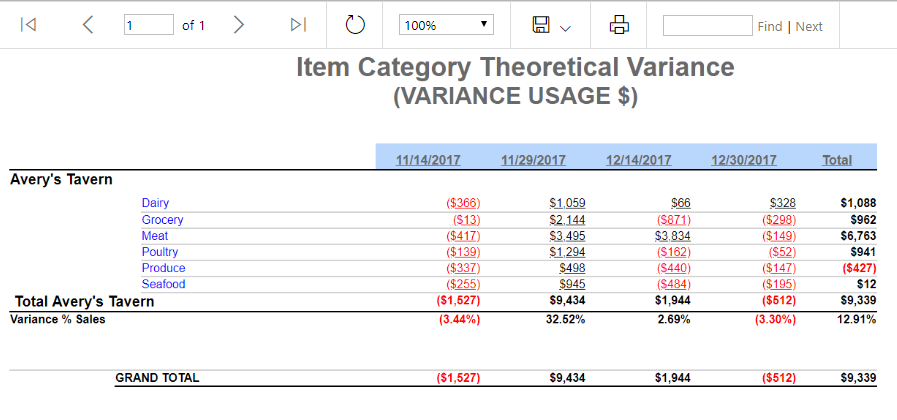
Task: Jump to last page of report
Action: click(299, 25)
